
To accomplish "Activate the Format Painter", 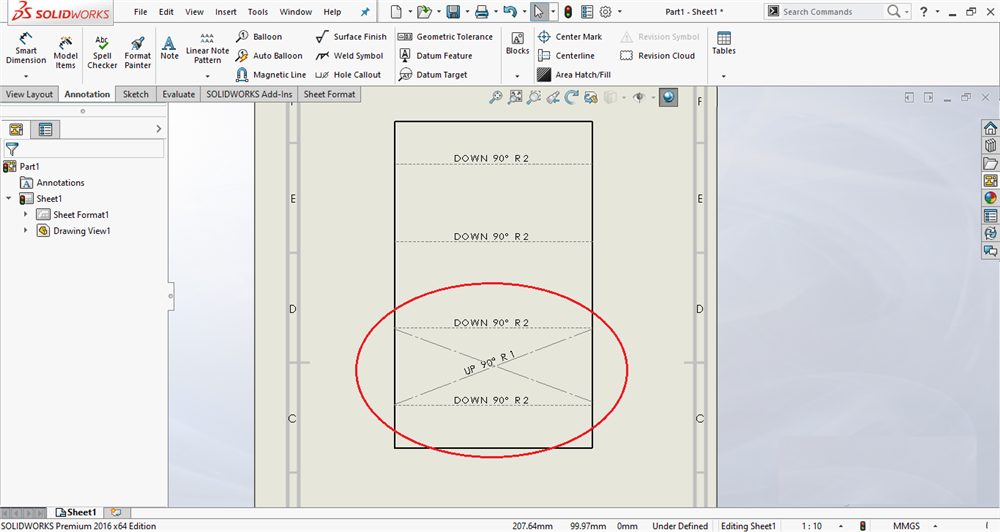I will coord(138,52).
